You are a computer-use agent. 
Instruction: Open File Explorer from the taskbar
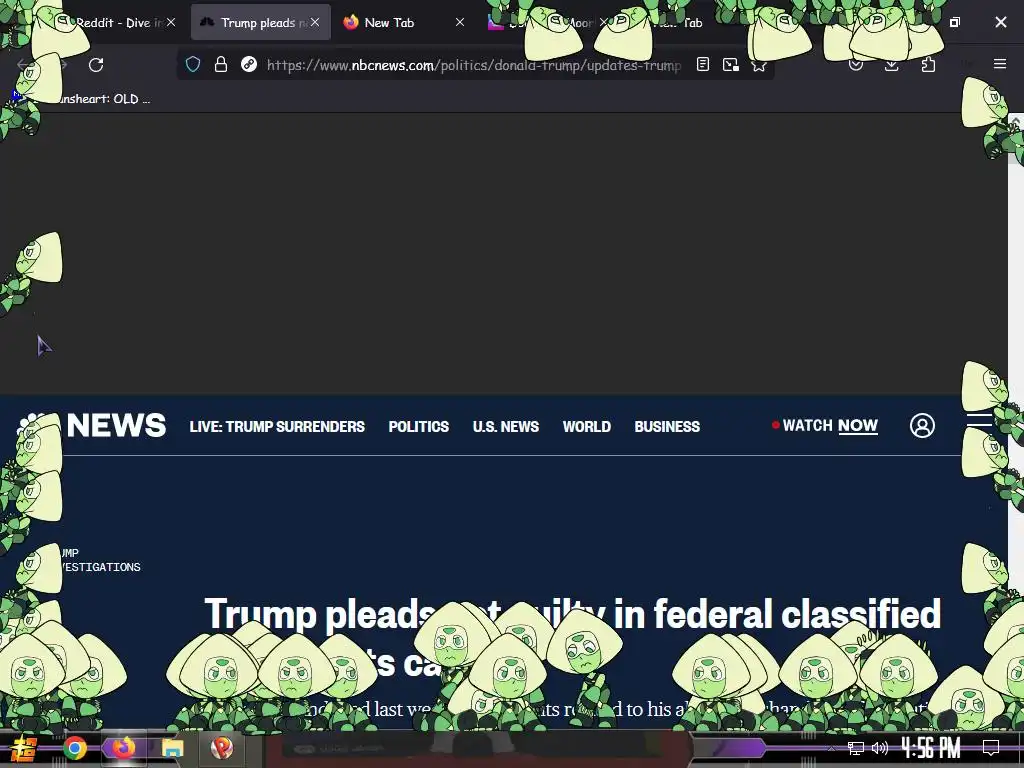[172, 748]
